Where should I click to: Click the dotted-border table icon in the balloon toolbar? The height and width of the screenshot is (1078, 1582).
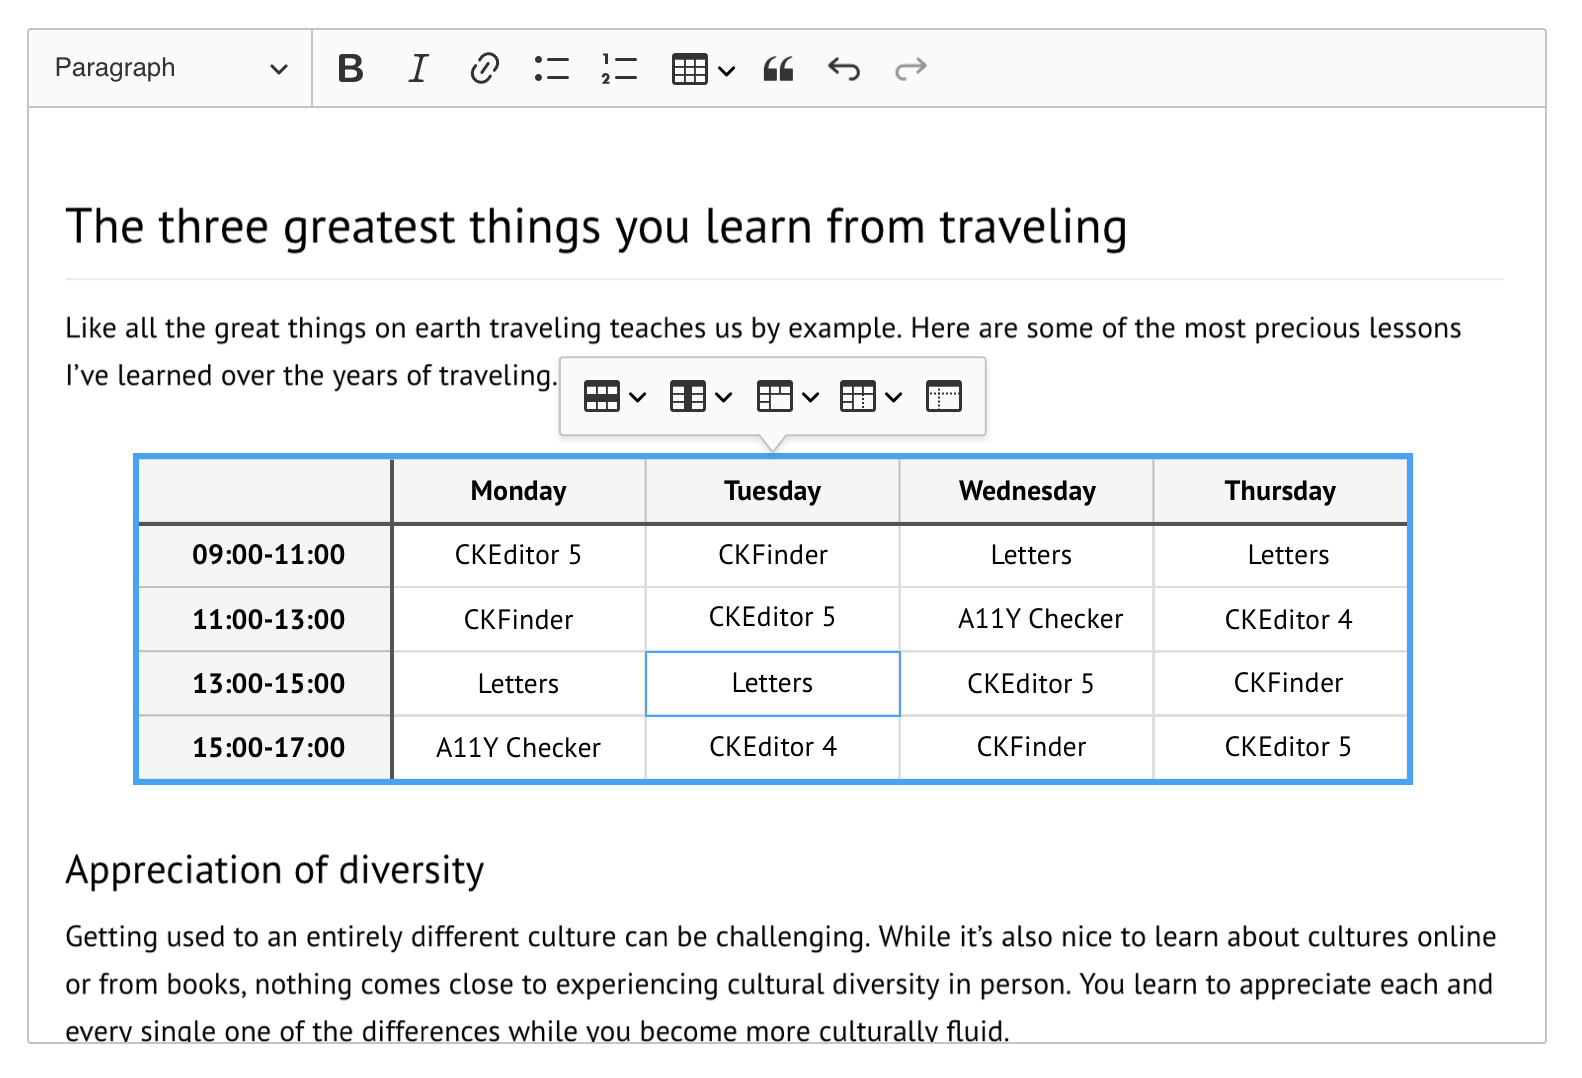tap(943, 397)
